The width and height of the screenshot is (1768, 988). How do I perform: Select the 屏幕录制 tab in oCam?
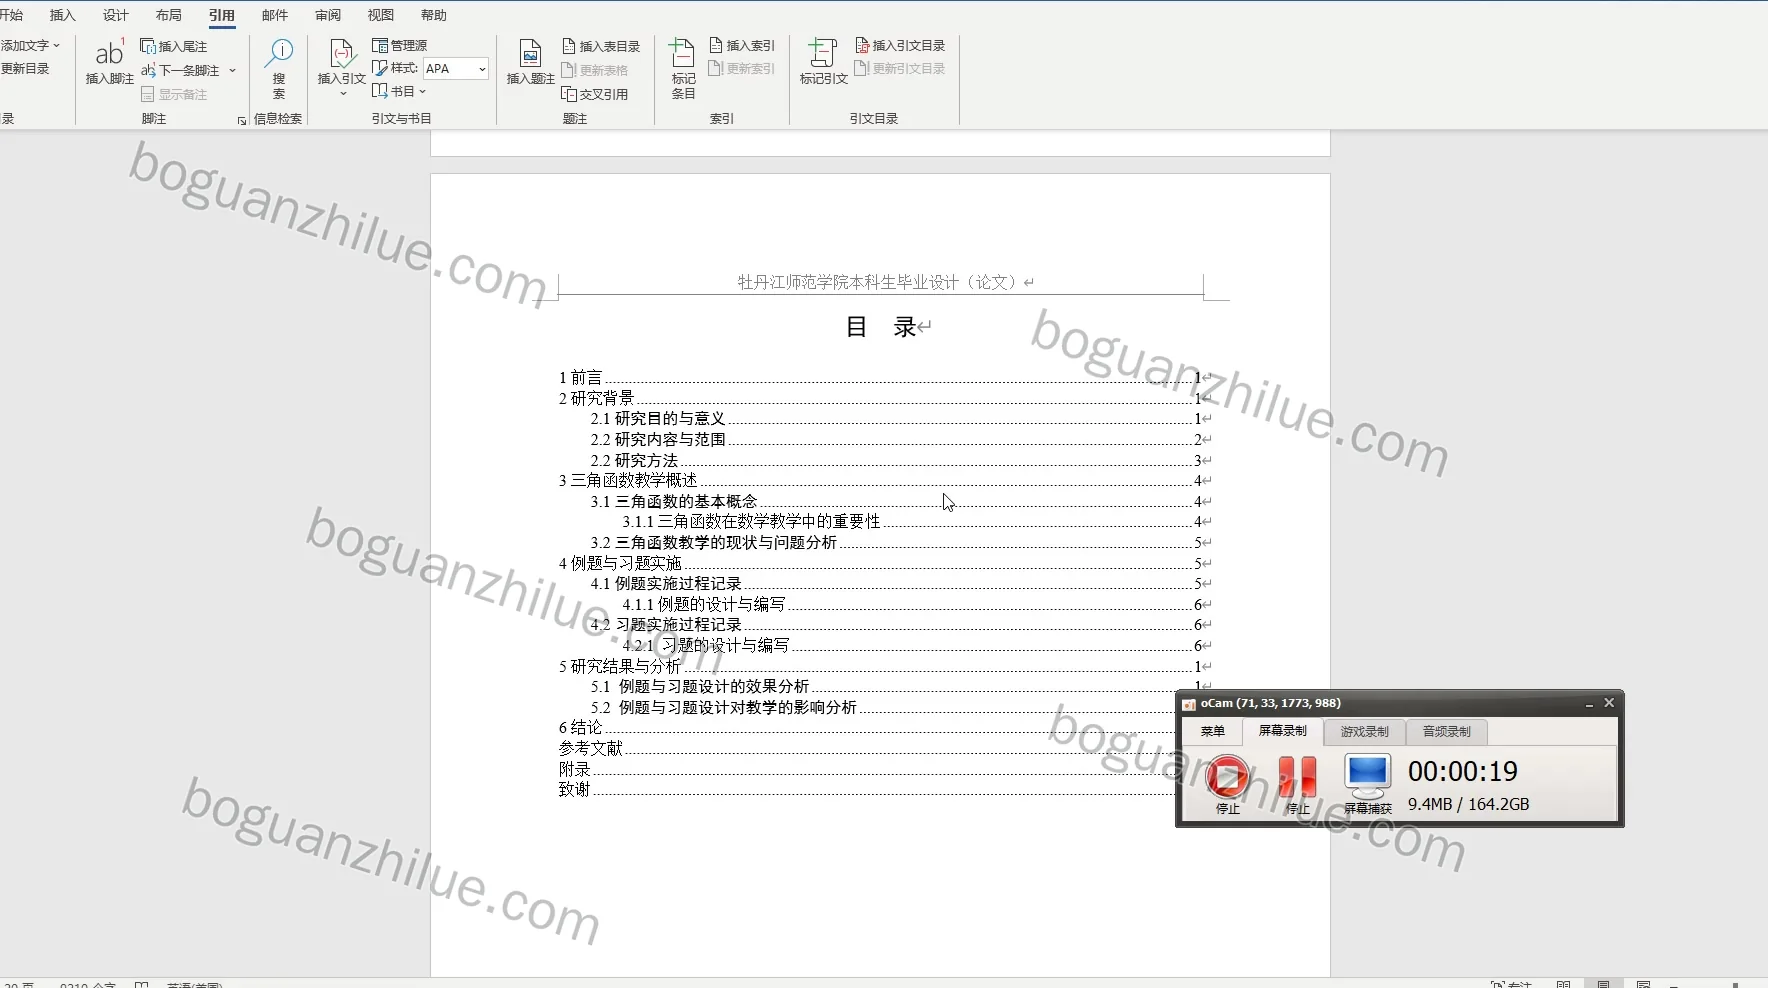click(x=1282, y=731)
